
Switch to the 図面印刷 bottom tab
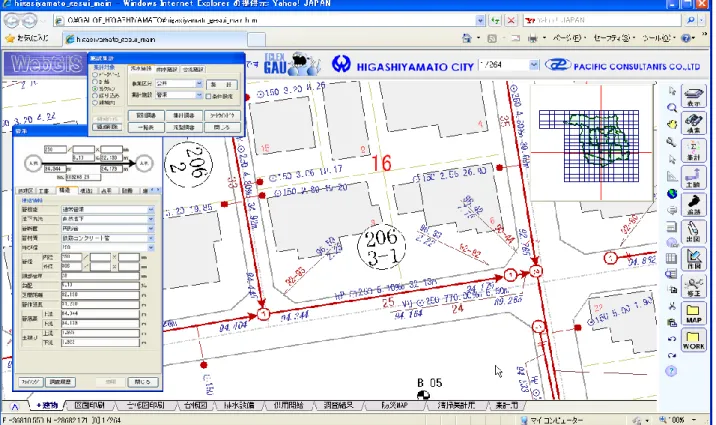coord(90,405)
